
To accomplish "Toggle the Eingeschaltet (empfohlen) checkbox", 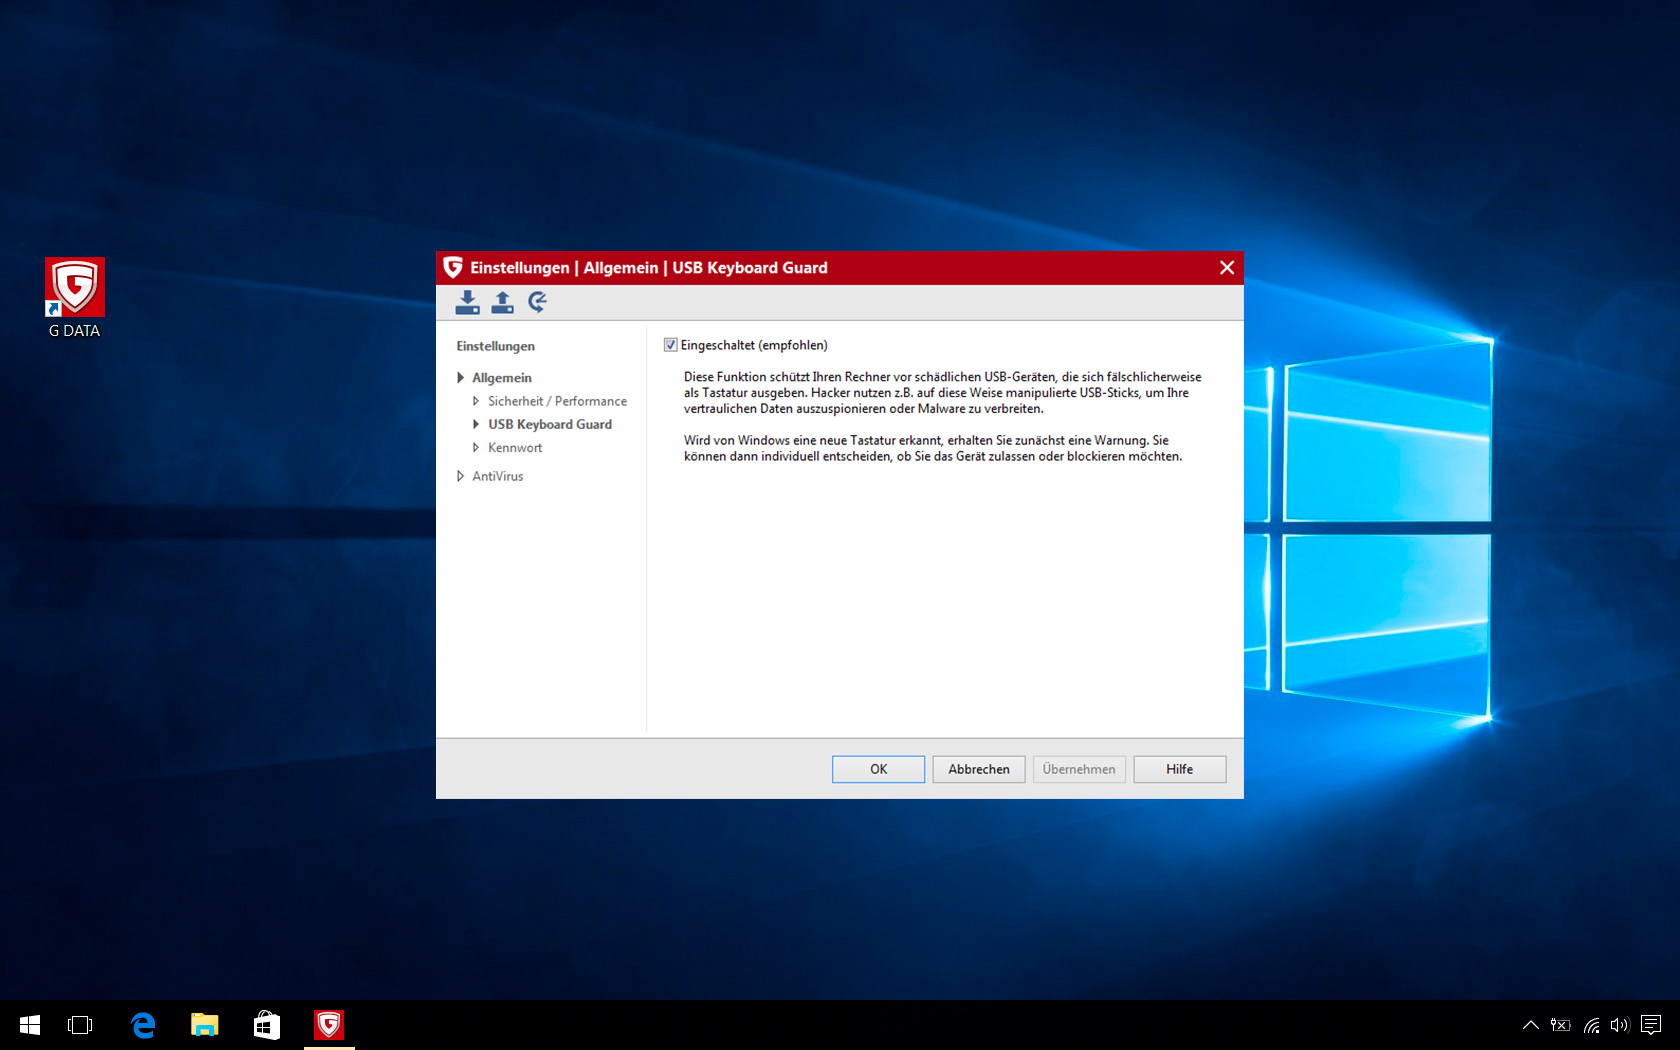I will coord(670,345).
